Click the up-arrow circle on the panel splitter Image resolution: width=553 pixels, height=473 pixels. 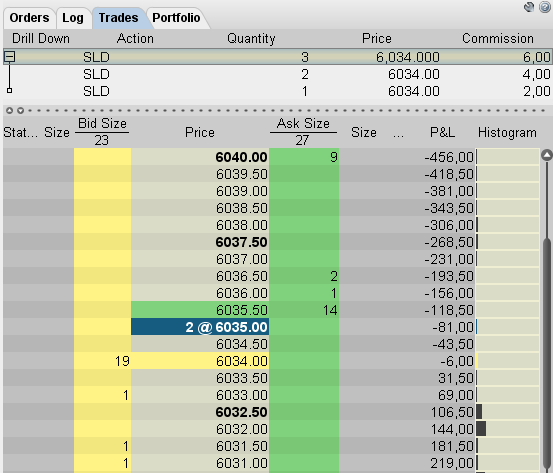(10, 111)
